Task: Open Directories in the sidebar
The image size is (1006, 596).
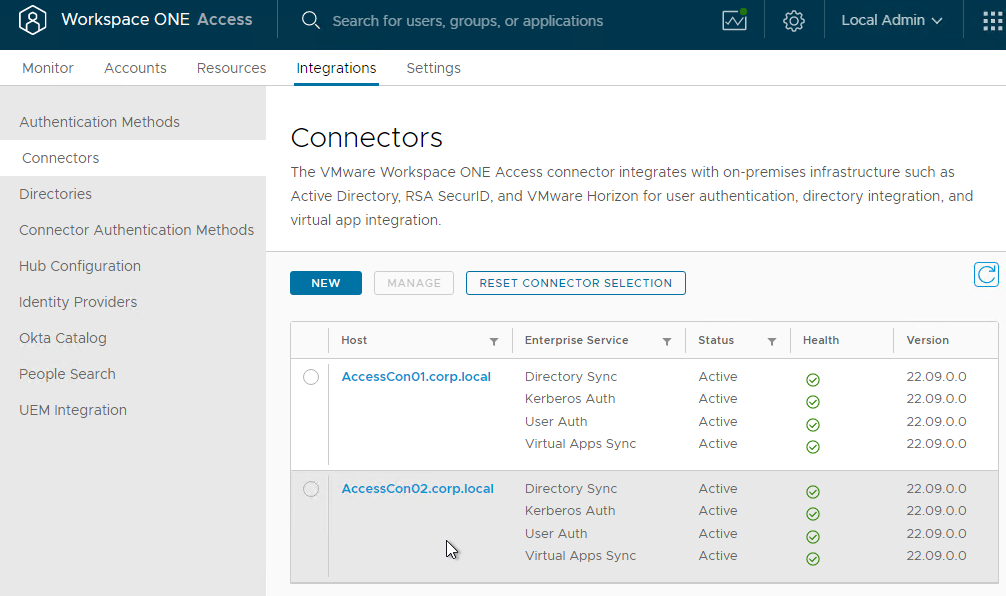Action: coord(133,194)
